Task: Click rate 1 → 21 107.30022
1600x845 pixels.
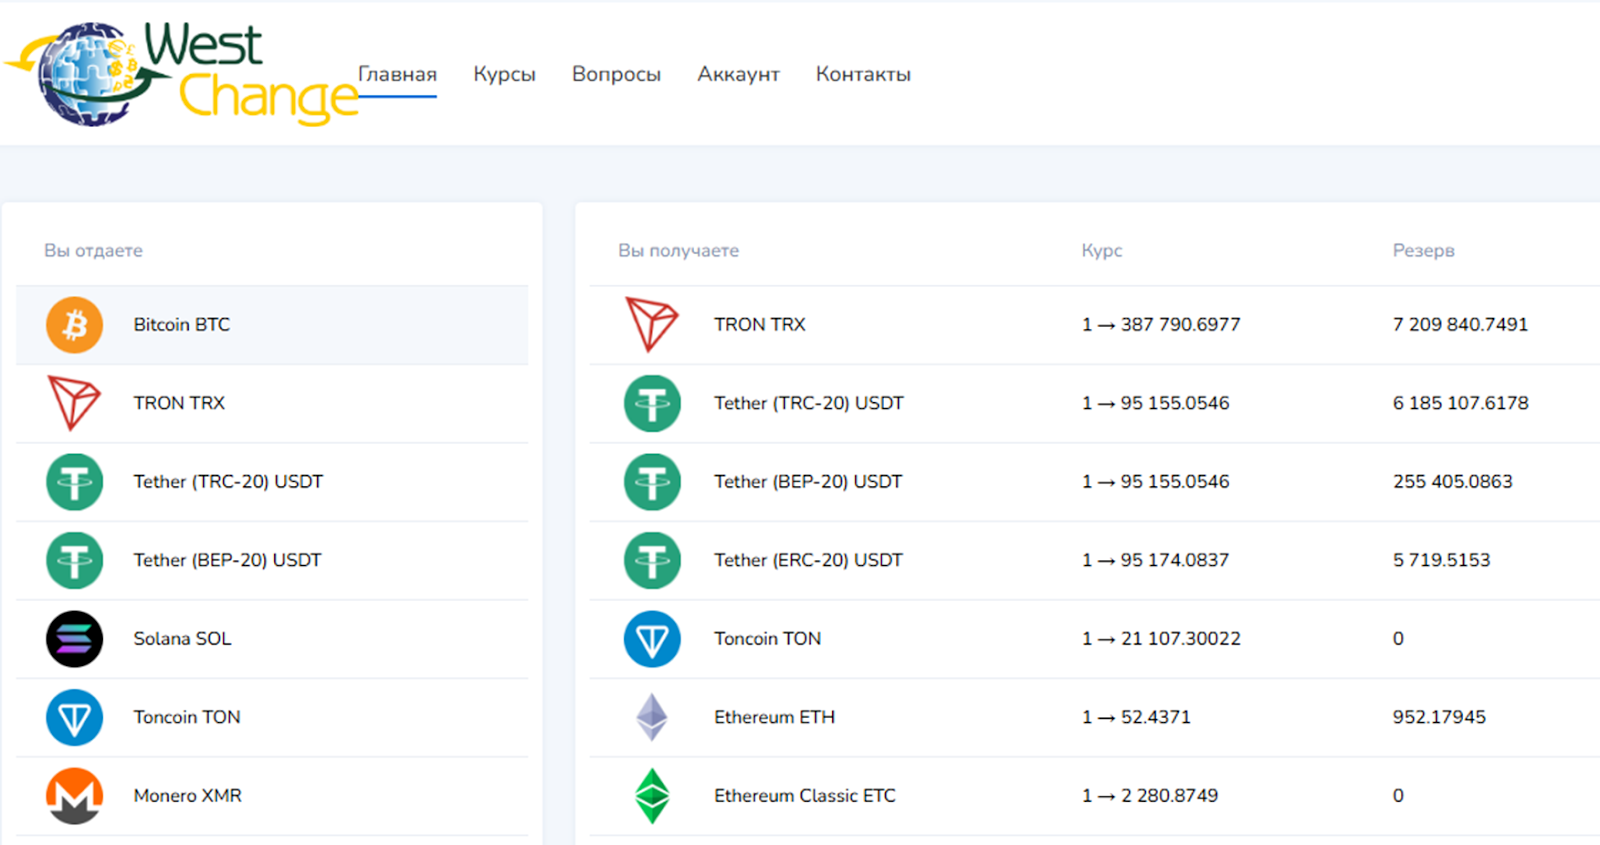Action: tap(1161, 639)
